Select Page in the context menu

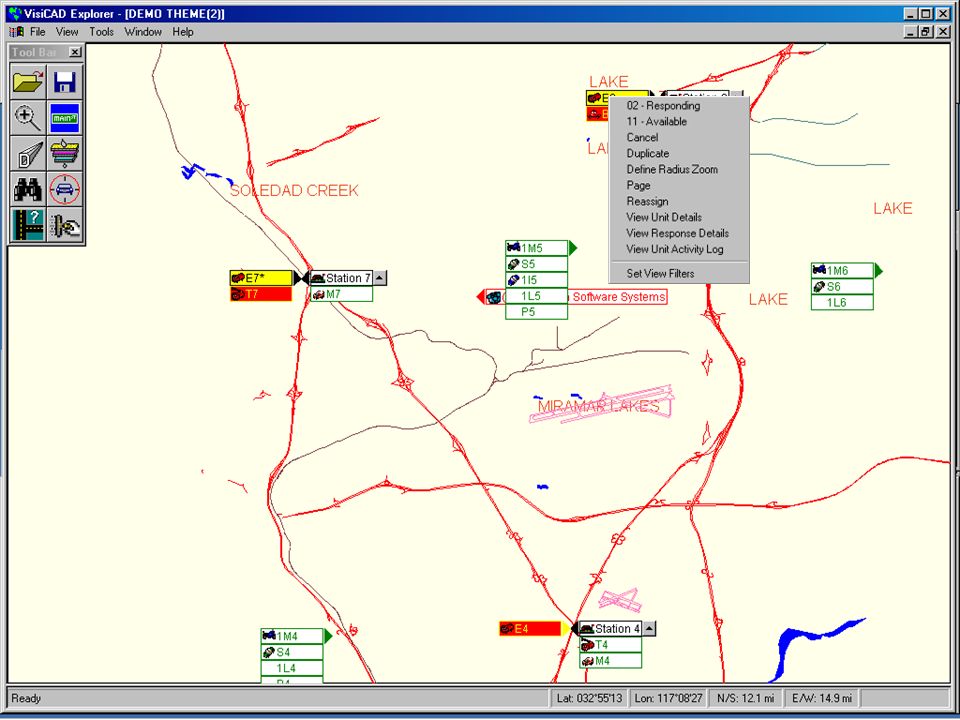point(679,186)
